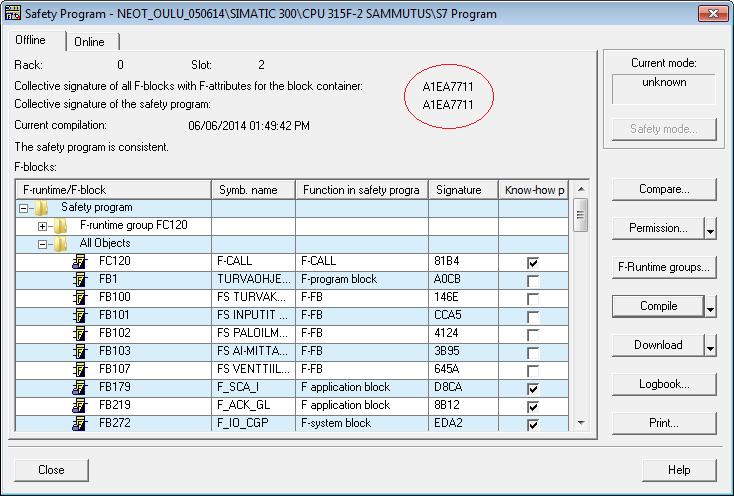Click Function in safety program column header
The width and height of the screenshot is (734, 496).
362,190
